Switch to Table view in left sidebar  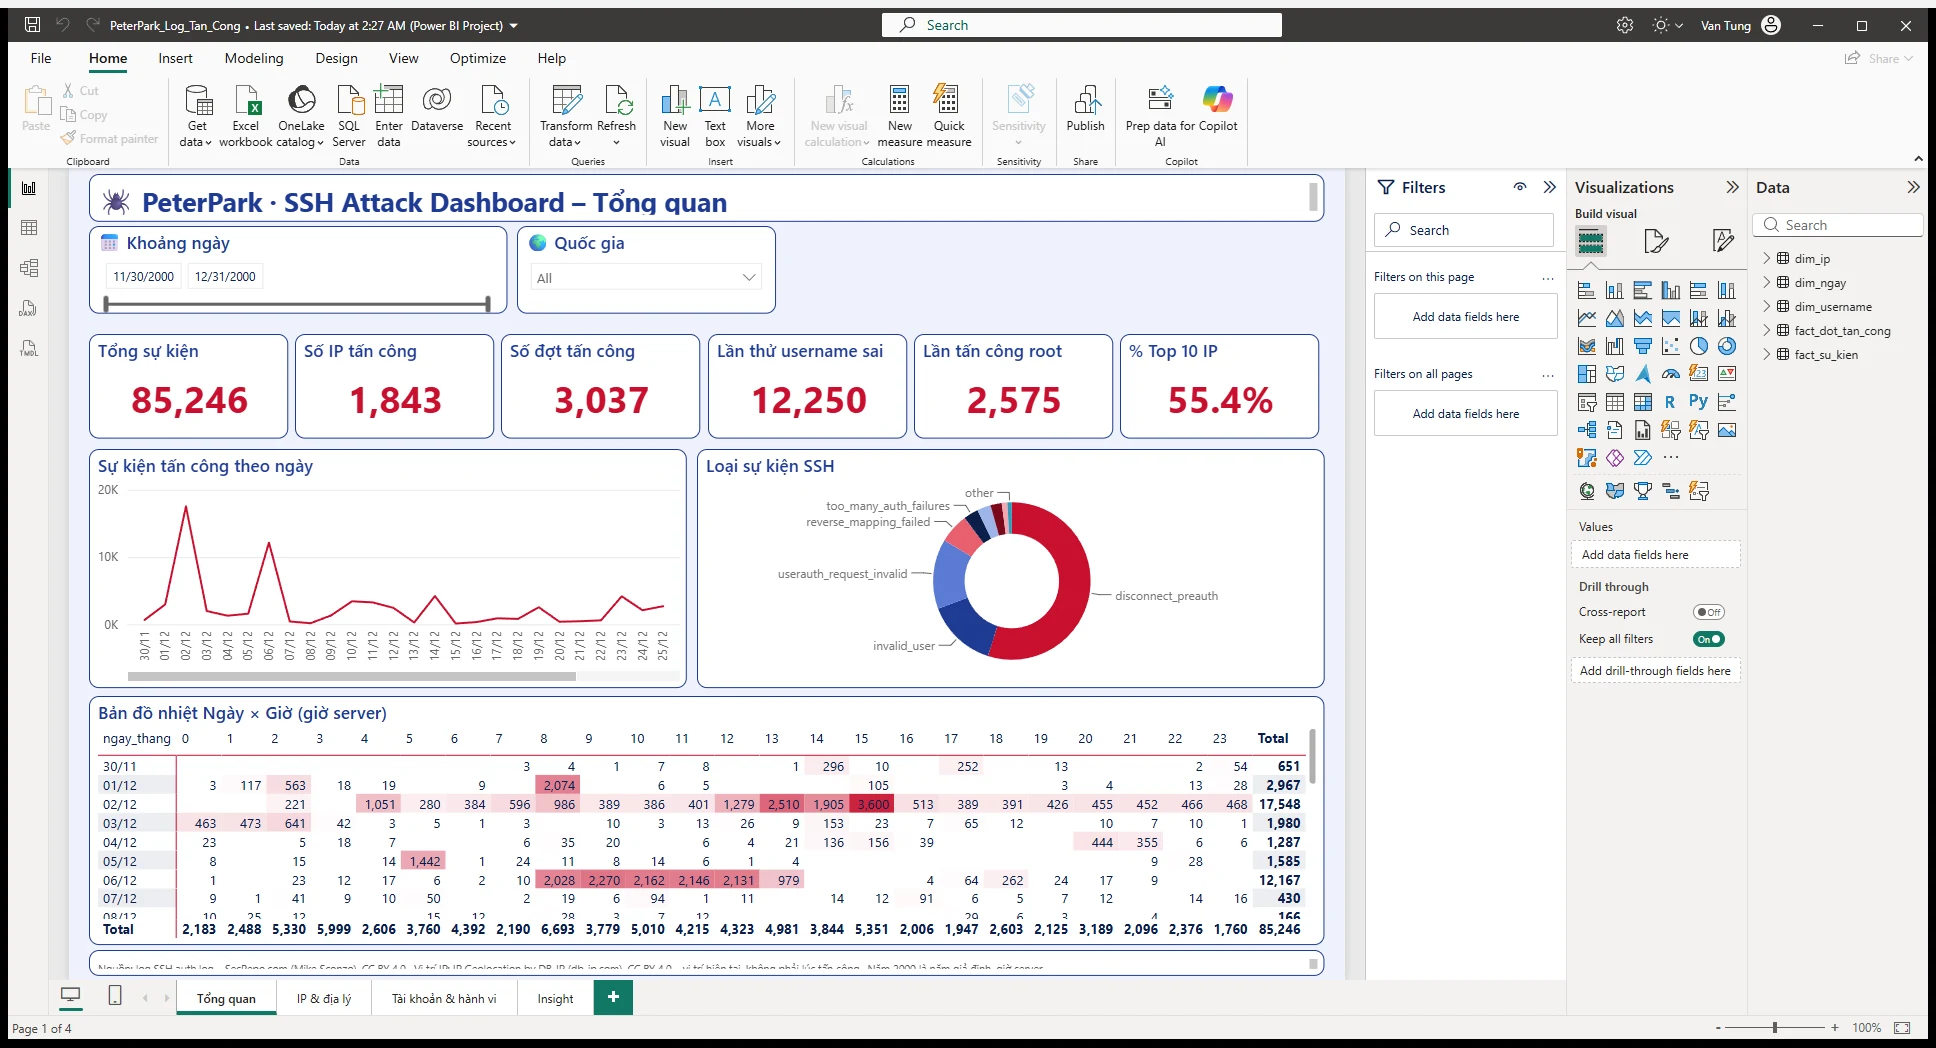[29, 228]
